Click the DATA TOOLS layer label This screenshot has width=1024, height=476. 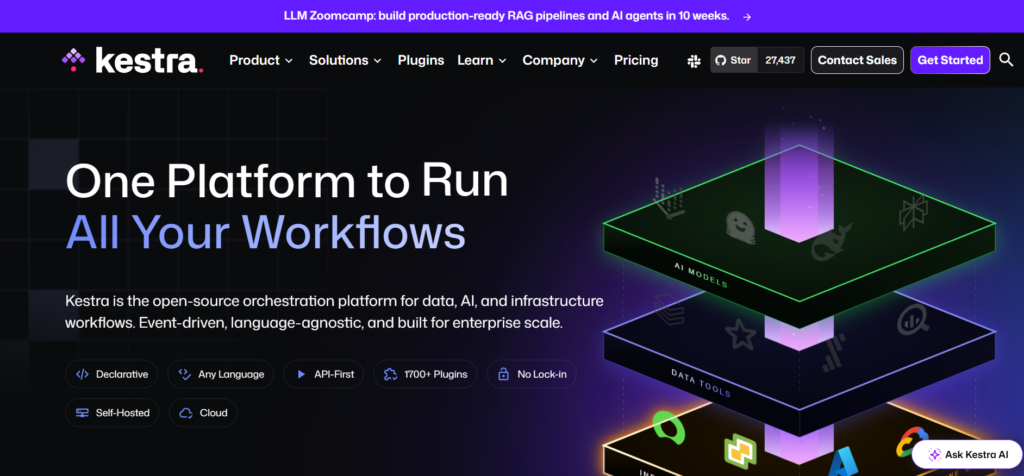[701, 383]
